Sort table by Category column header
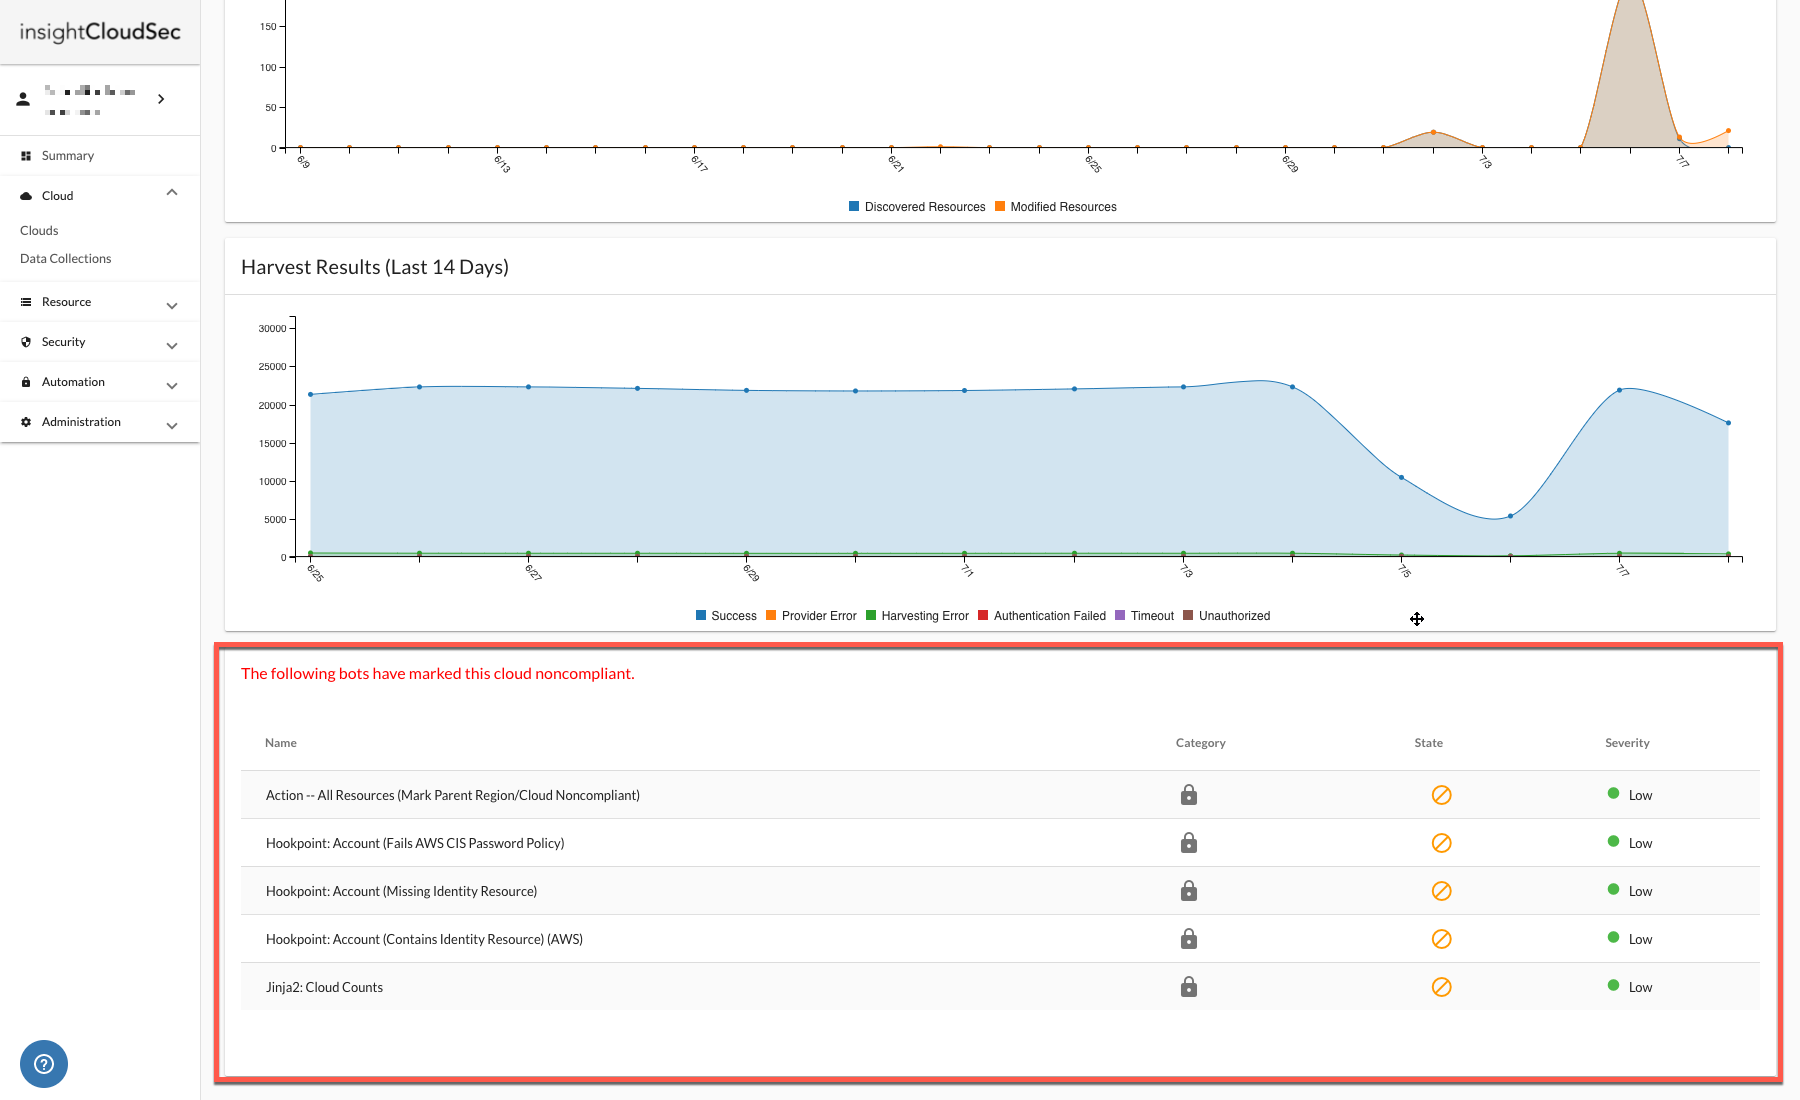The image size is (1800, 1100). click(1200, 743)
